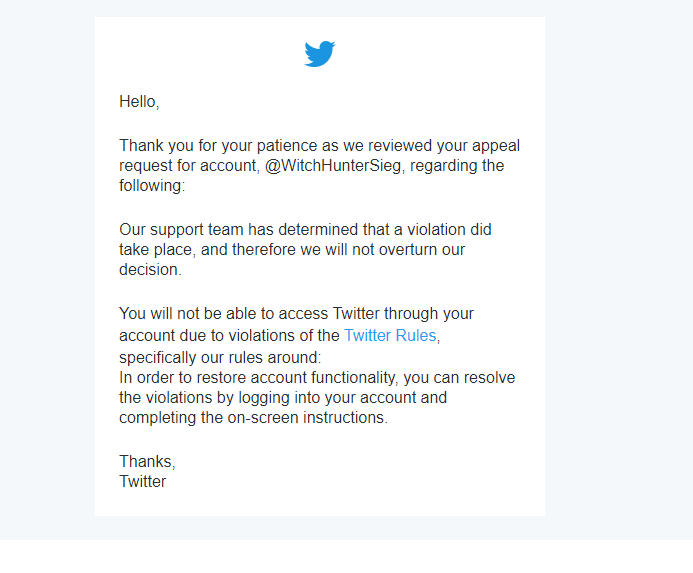Click the 'You will not be able' line
The image size is (693, 573).
297,313
